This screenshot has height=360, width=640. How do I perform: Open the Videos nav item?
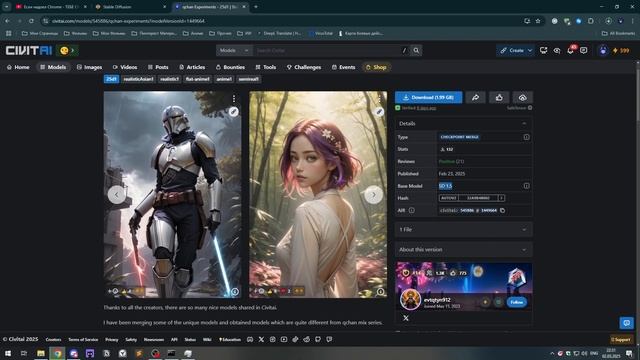point(125,67)
